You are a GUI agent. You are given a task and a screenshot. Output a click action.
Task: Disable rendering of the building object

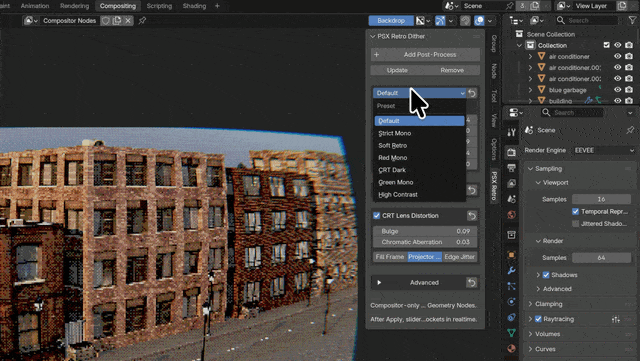[629, 100]
